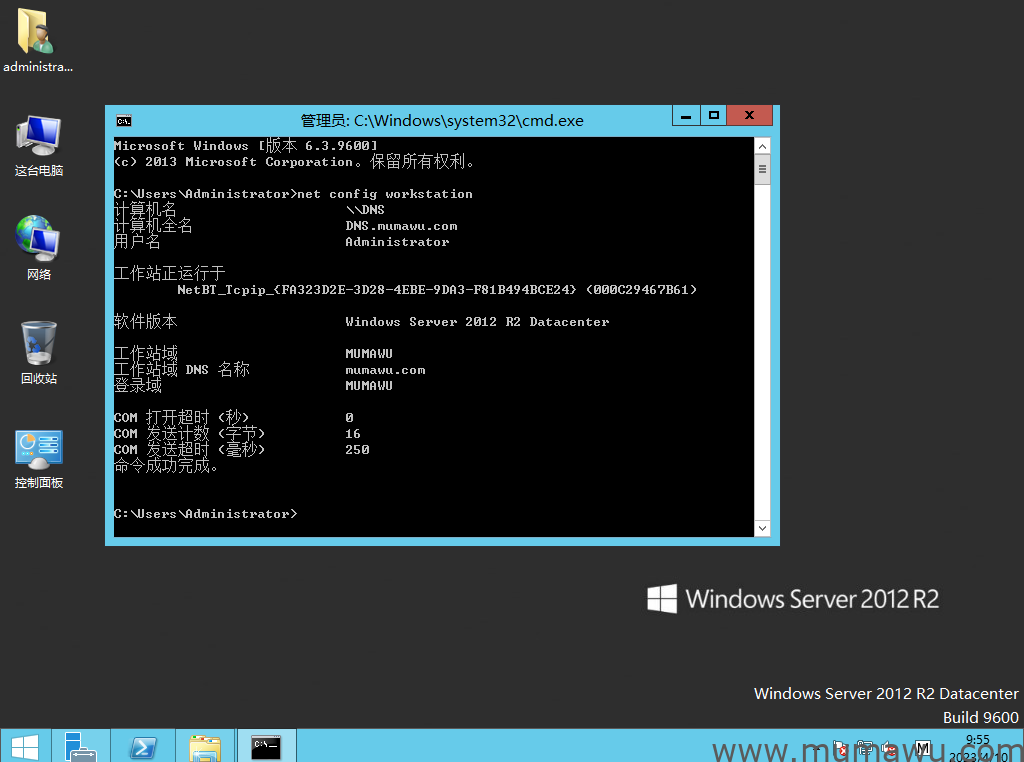Launch Windows PowerShell from the taskbar

(142, 747)
